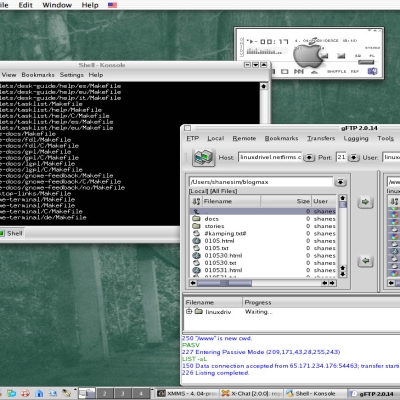Click the 010530.txt file icon
Image resolution: width=400 pixels, height=400 pixels.
pos(196,263)
